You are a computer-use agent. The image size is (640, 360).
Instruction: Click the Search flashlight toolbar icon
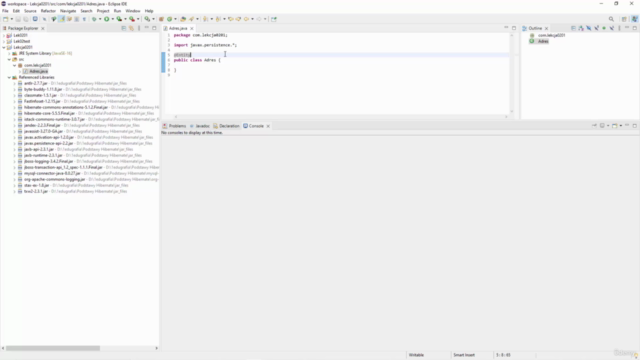(191, 19)
